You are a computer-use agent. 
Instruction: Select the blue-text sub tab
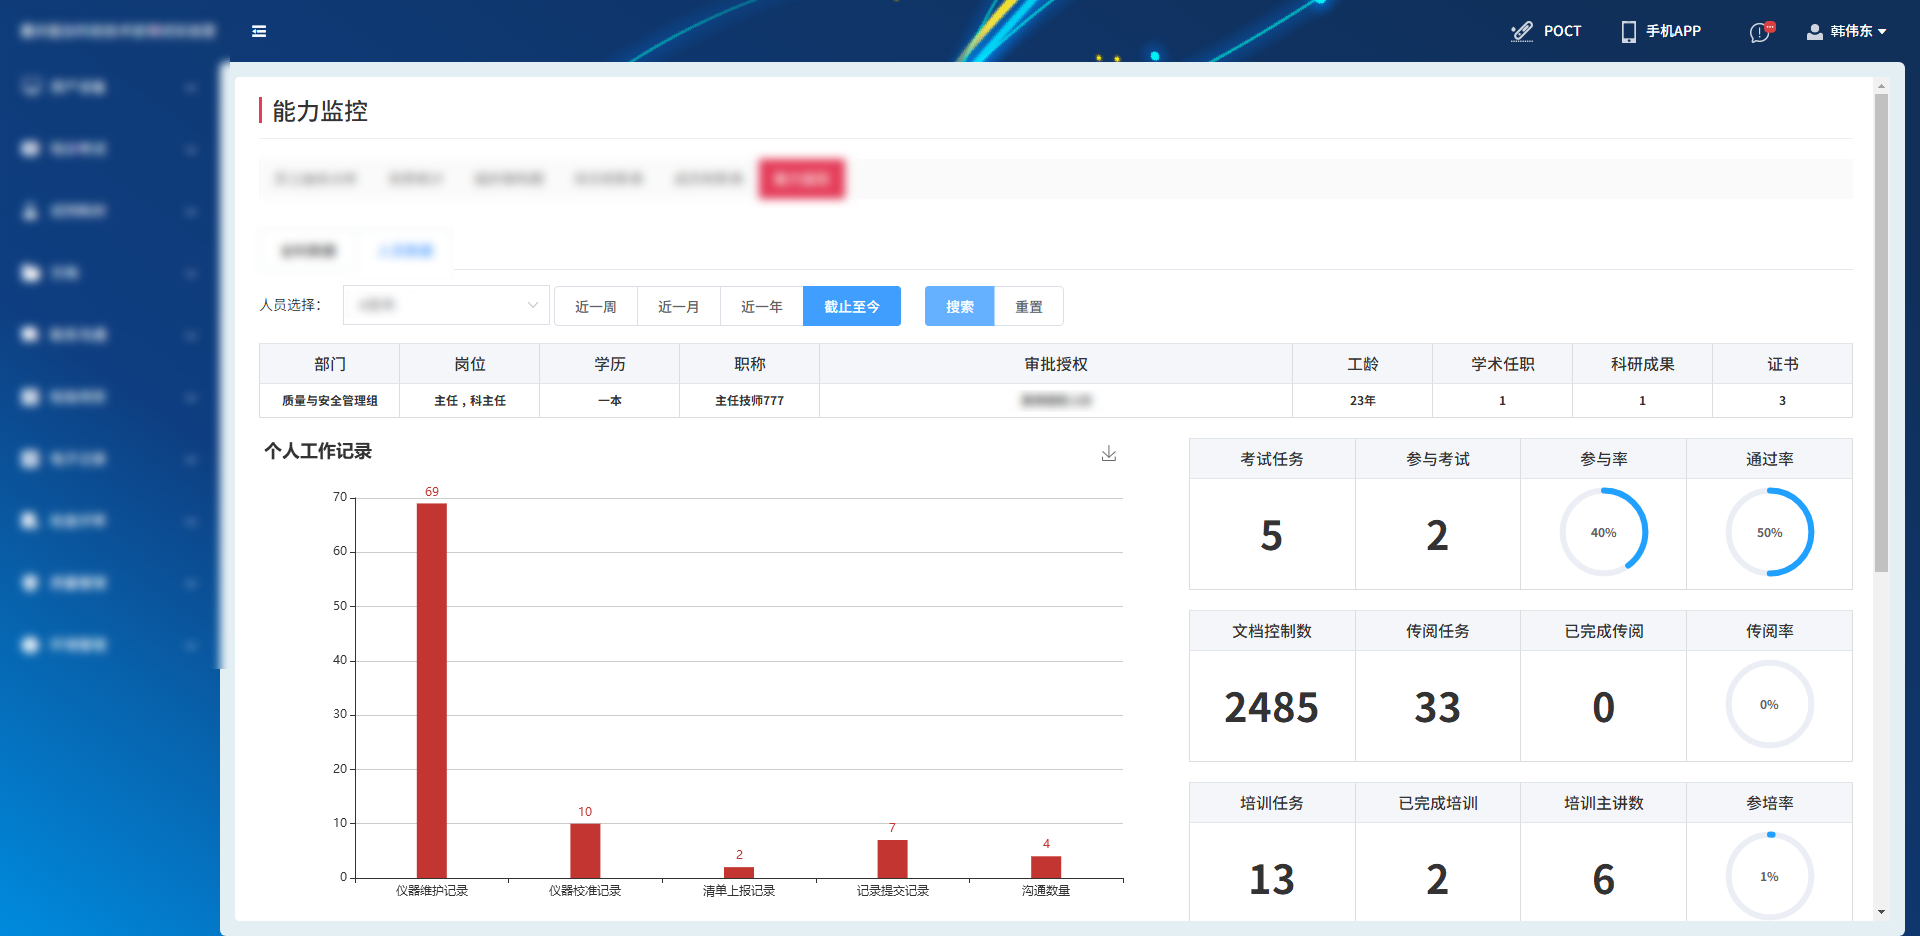pyautogui.click(x=406, y=250)
